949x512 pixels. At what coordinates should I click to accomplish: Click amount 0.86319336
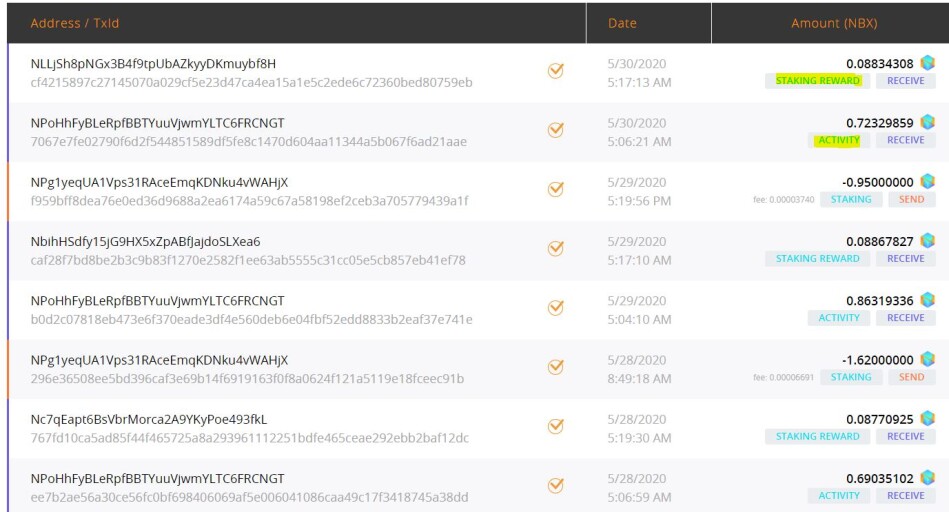click(x=879, y=301)
